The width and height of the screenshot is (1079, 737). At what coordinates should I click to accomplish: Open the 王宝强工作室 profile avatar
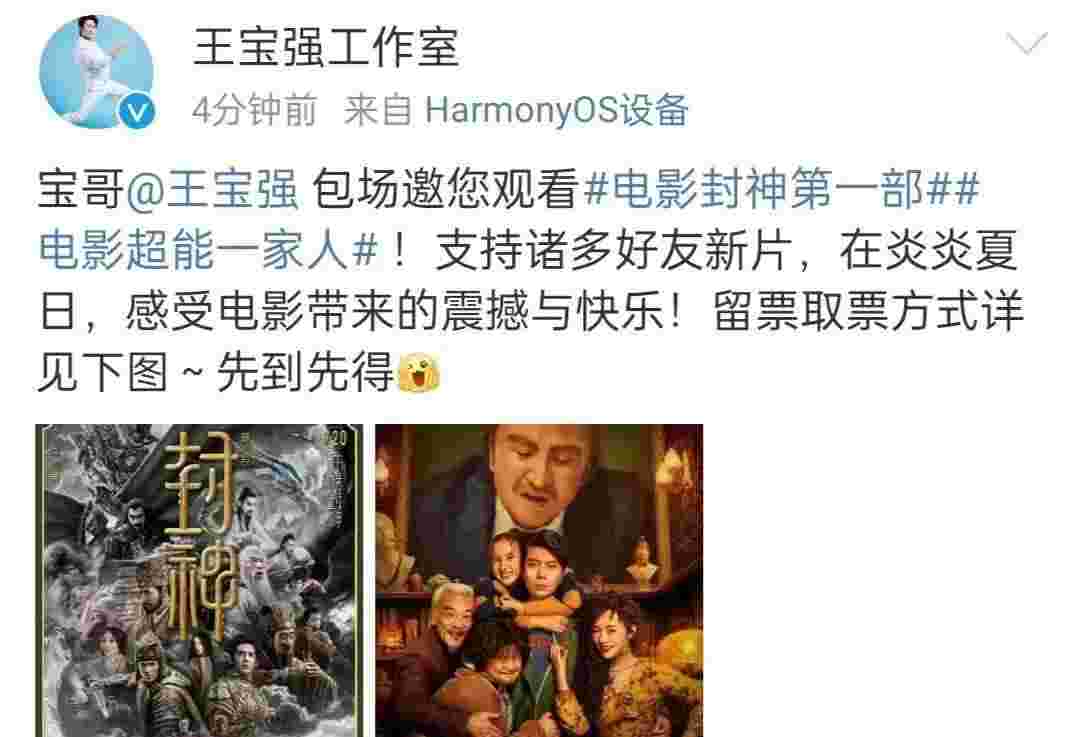point(97,71)
